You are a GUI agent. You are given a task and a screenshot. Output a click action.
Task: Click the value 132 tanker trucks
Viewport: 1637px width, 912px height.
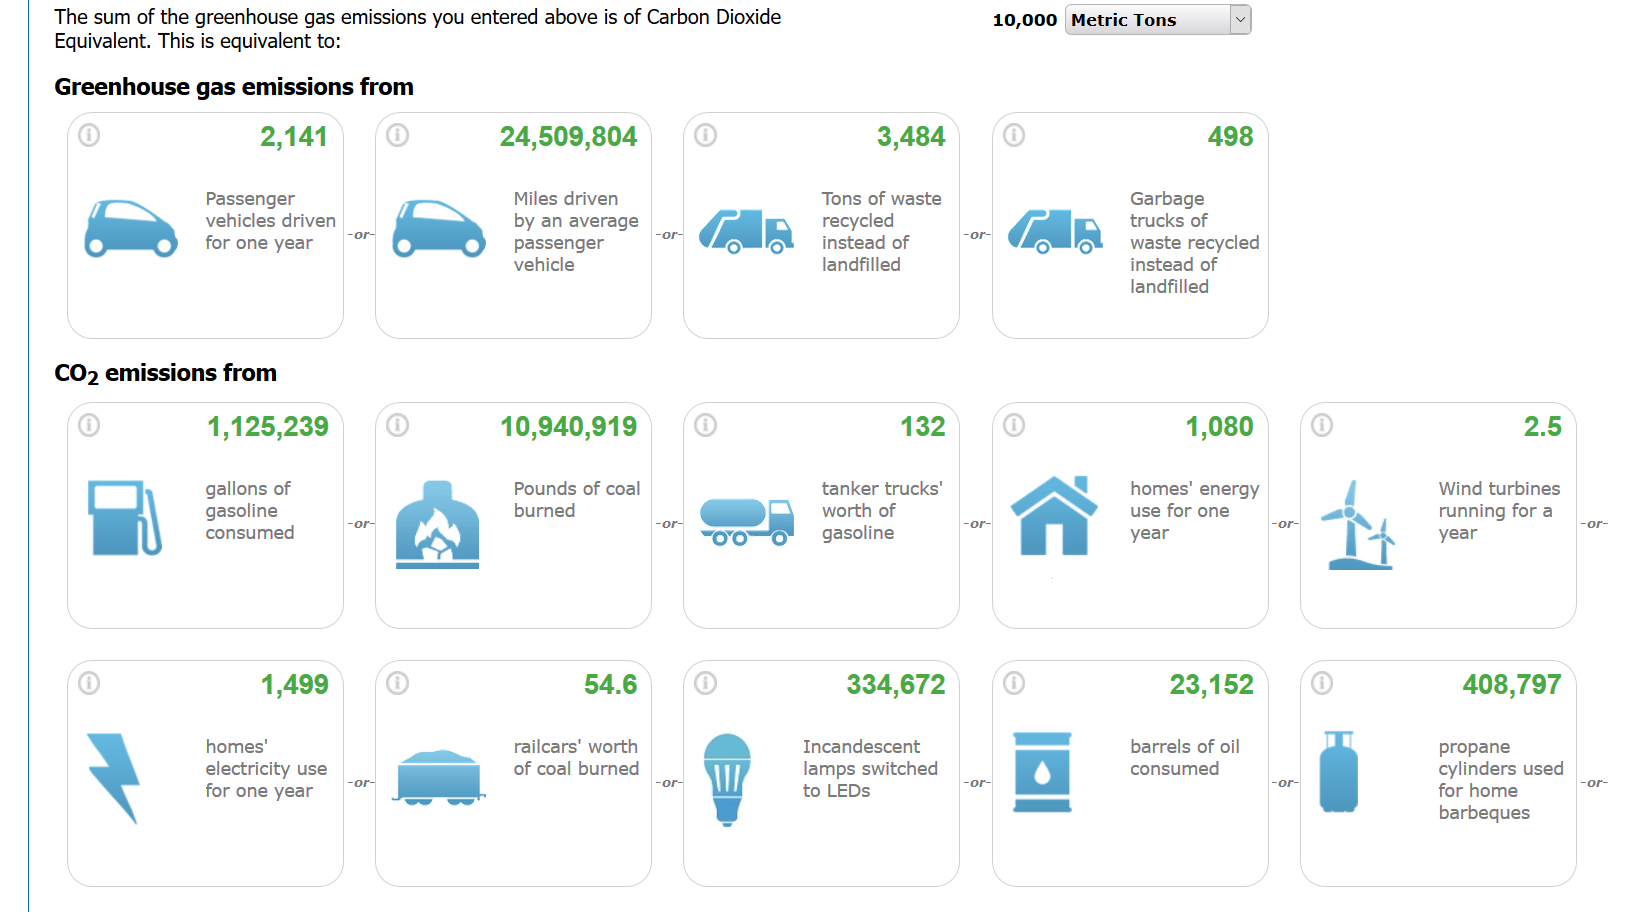[x=922, y=427]
